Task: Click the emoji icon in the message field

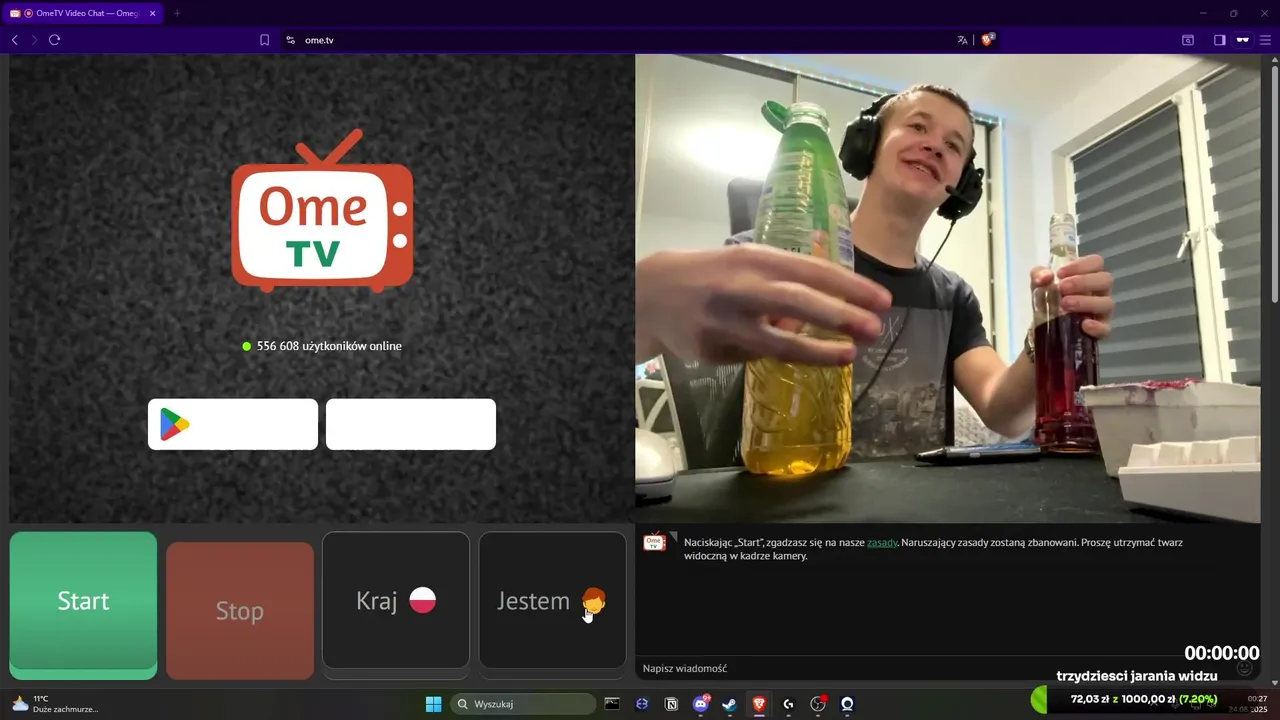Action: 1245,668
